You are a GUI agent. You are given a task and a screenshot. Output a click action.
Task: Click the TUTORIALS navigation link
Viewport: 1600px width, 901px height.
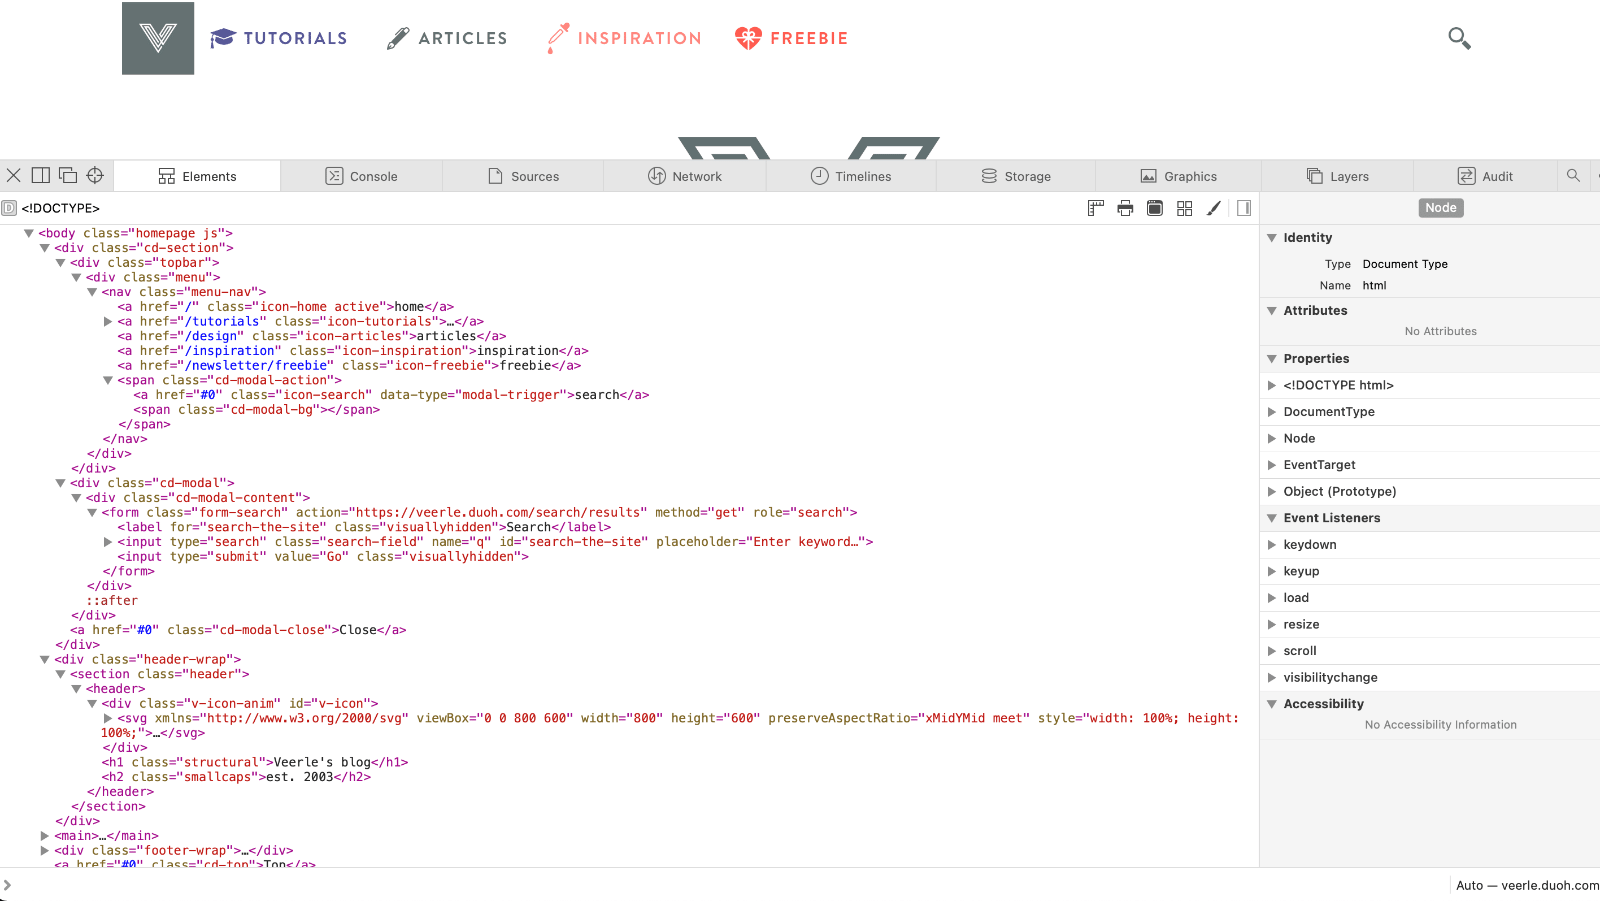[x=294, y=38]
